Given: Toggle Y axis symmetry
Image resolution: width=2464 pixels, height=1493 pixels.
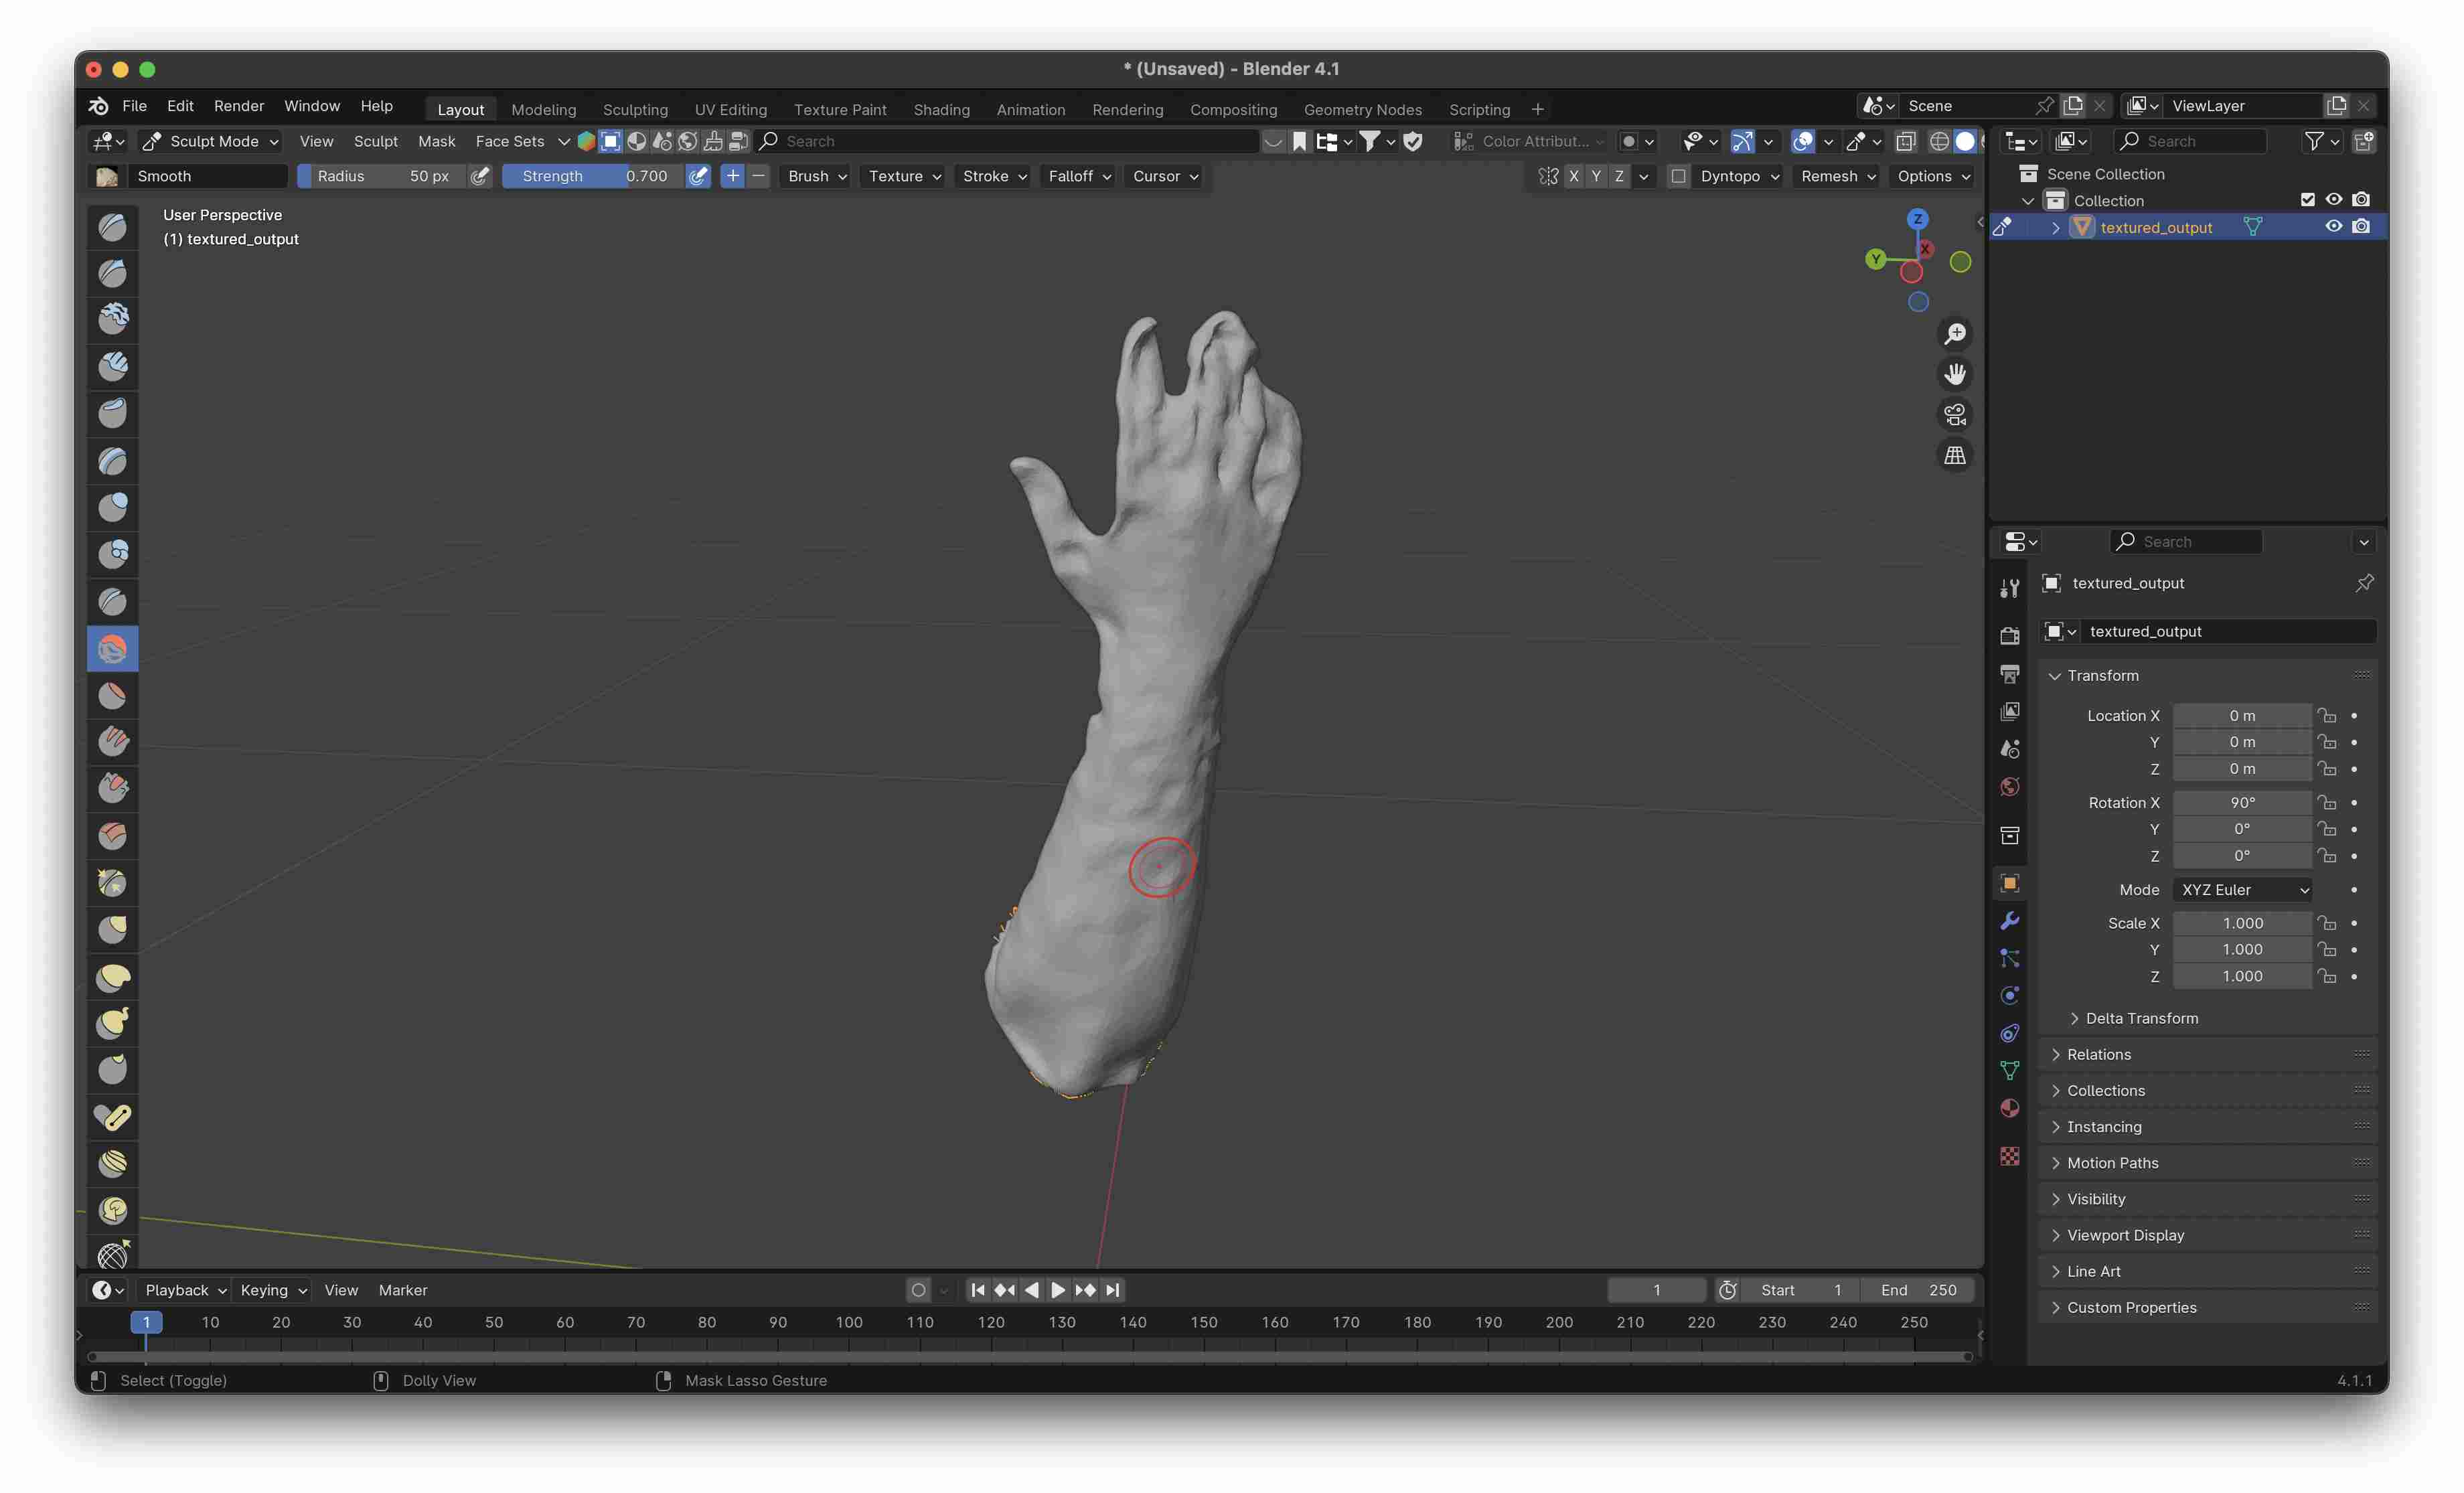Looking at the screenshot, I should click(x=1596, y=176).
